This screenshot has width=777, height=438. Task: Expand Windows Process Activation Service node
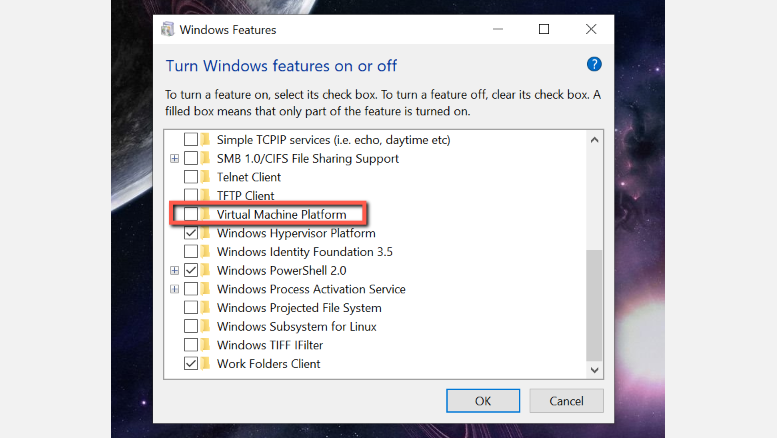(x=174, y=289)
